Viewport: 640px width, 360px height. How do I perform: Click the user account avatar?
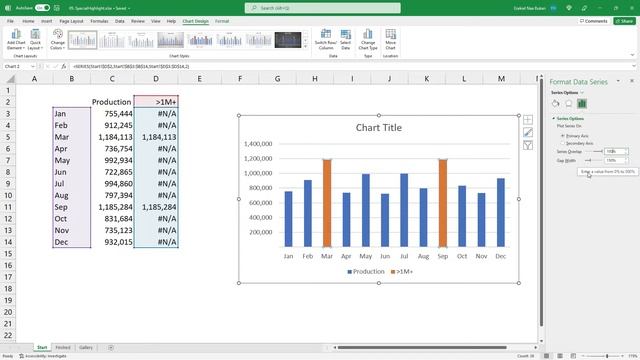pyautogui.click(x=553, y=8)
